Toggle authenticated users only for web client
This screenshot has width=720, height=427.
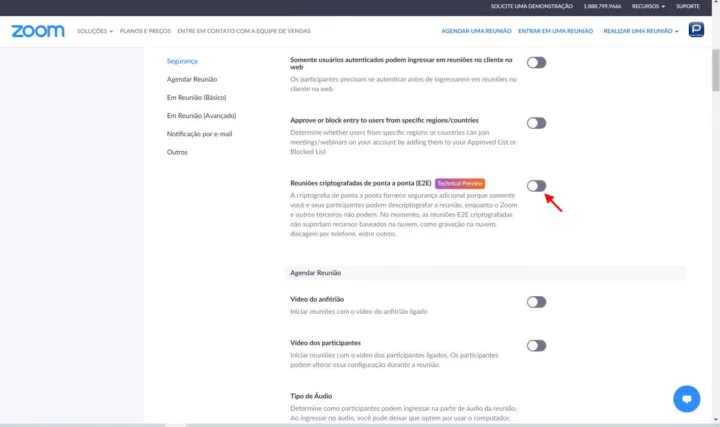(536, 62)
